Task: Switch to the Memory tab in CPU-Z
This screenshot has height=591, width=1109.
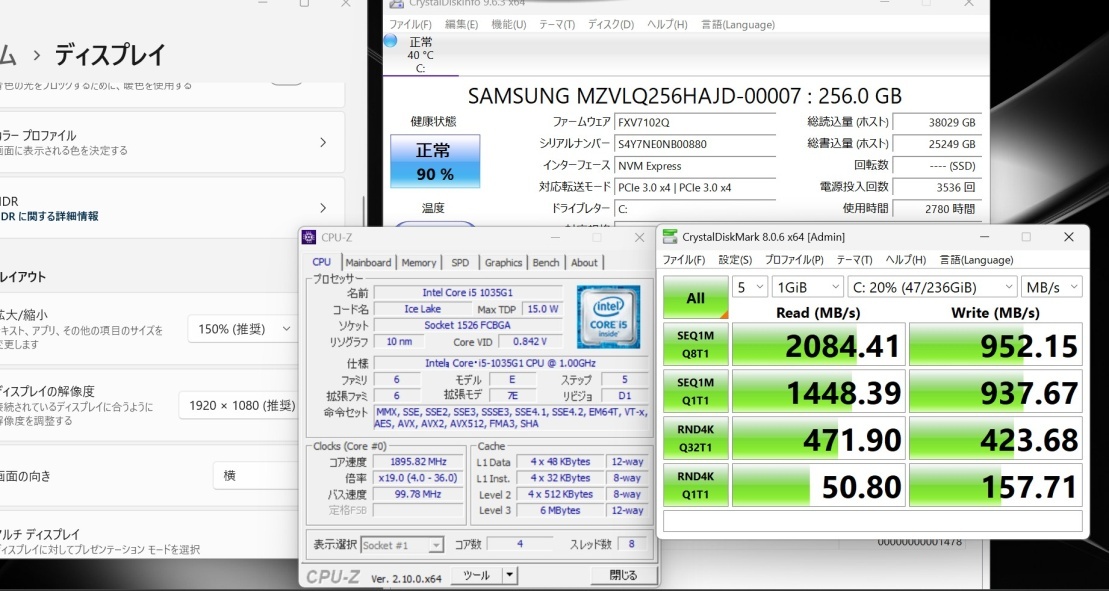Action: [419, 262]
